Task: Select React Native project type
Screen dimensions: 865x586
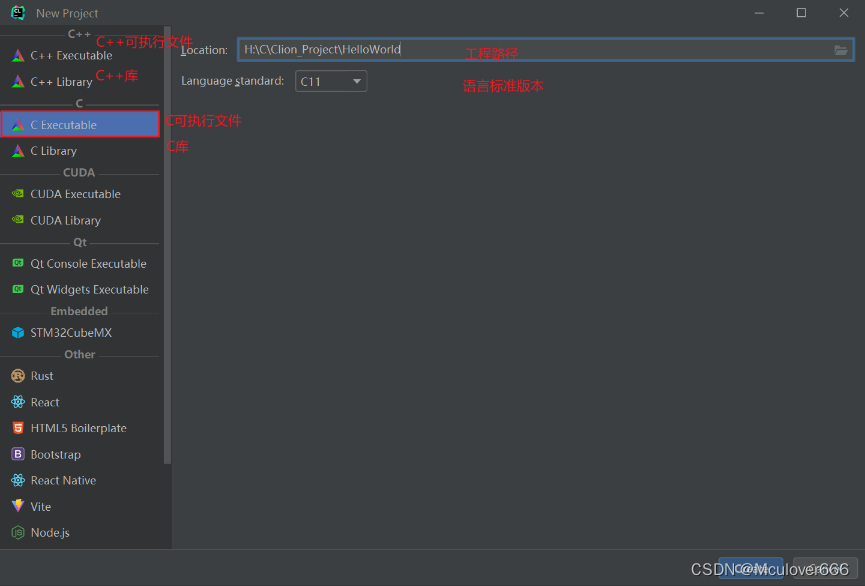Action: coord(80,480)
